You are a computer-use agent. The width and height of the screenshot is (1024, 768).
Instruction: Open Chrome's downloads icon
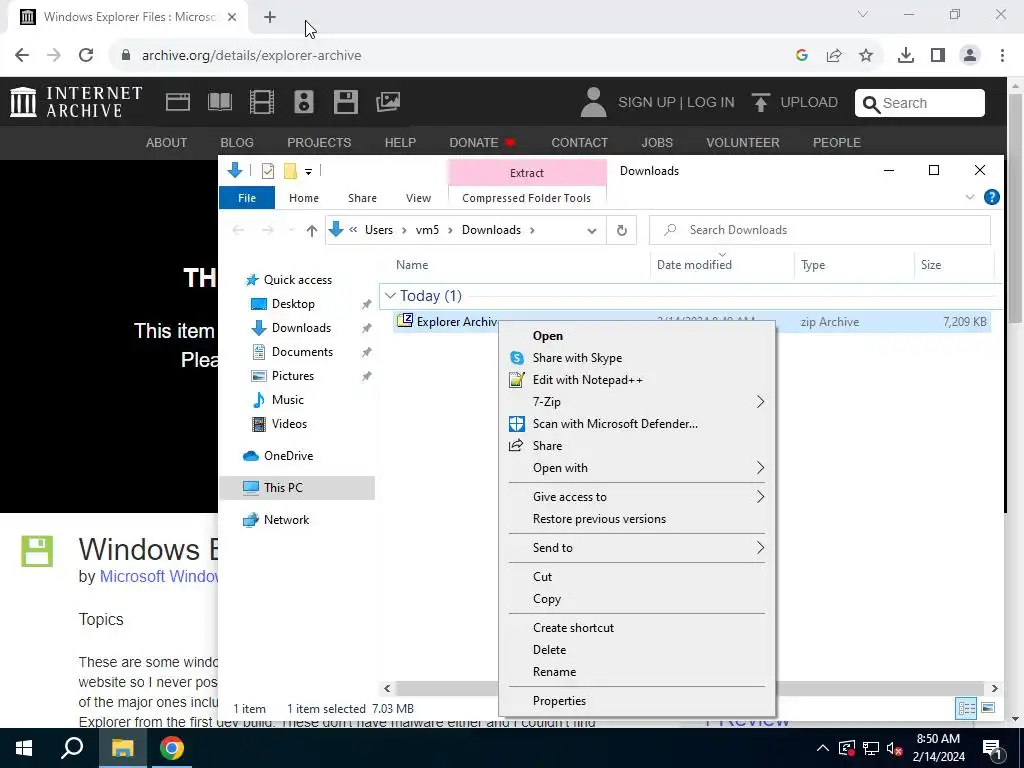906,56
